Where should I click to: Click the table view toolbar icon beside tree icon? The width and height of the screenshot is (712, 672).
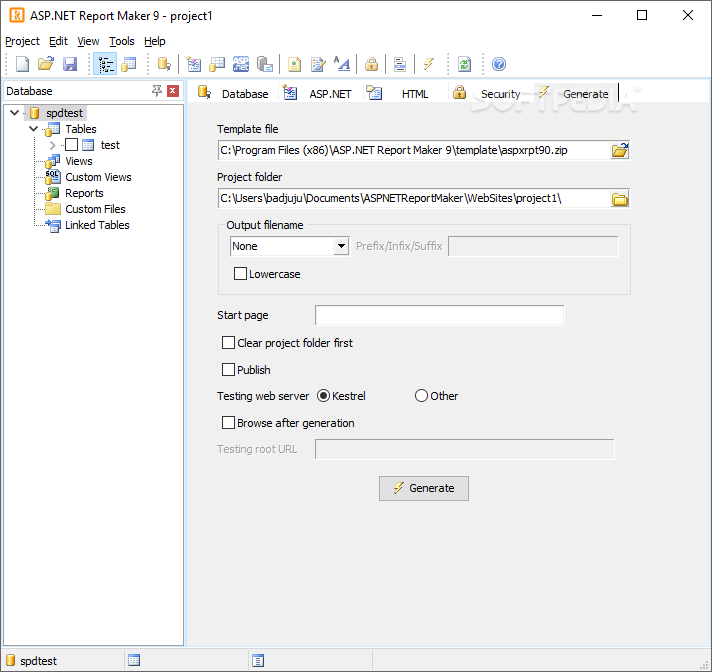(x=129, y=64)
